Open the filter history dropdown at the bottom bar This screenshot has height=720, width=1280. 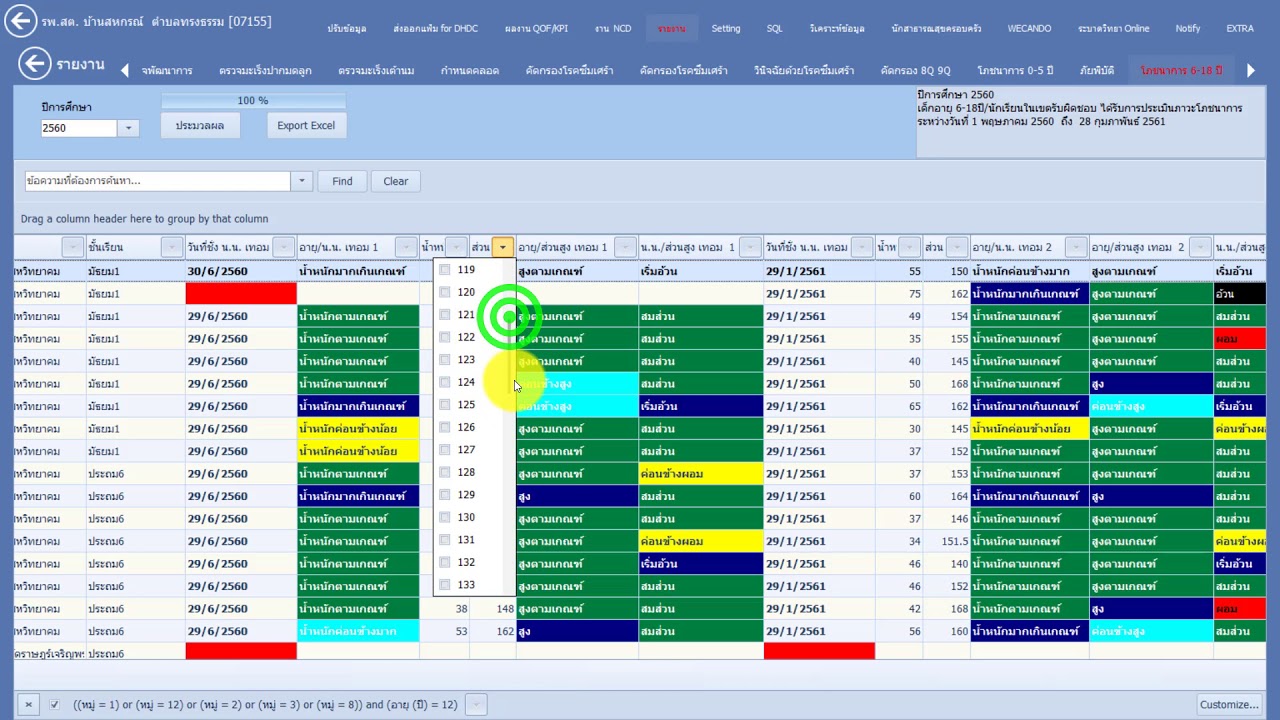[x=476, y=705]
